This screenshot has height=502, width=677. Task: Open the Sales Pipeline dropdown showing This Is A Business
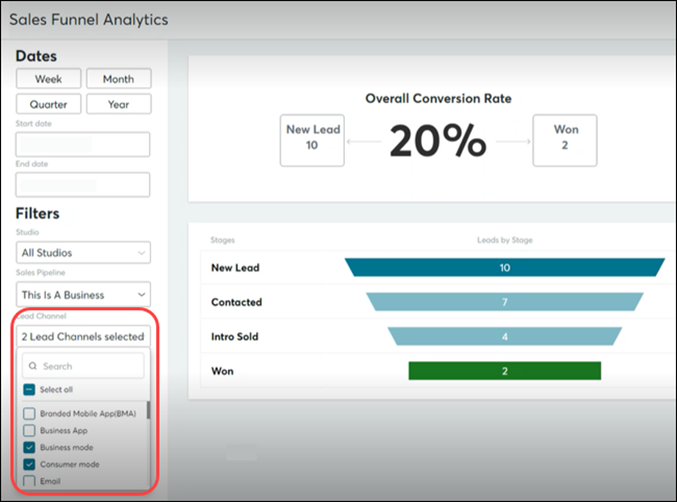[83, 294]
